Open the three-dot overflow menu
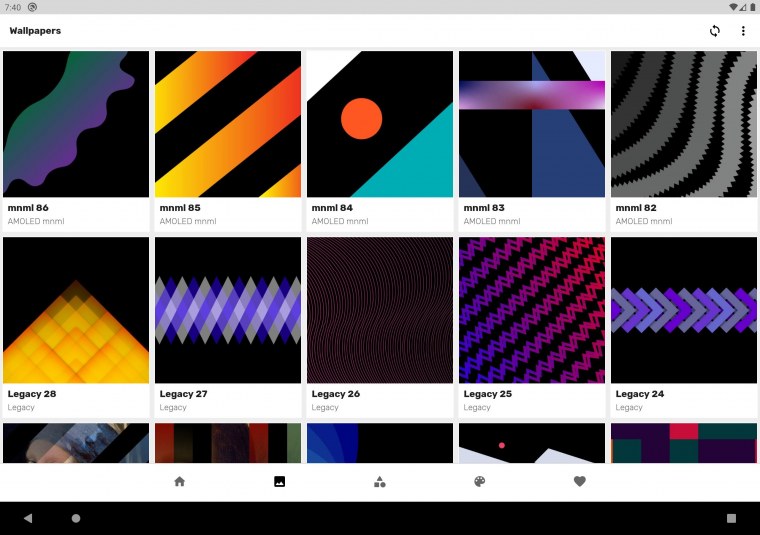The width and height of the screenshot is (760, 535). click(743, 31)
